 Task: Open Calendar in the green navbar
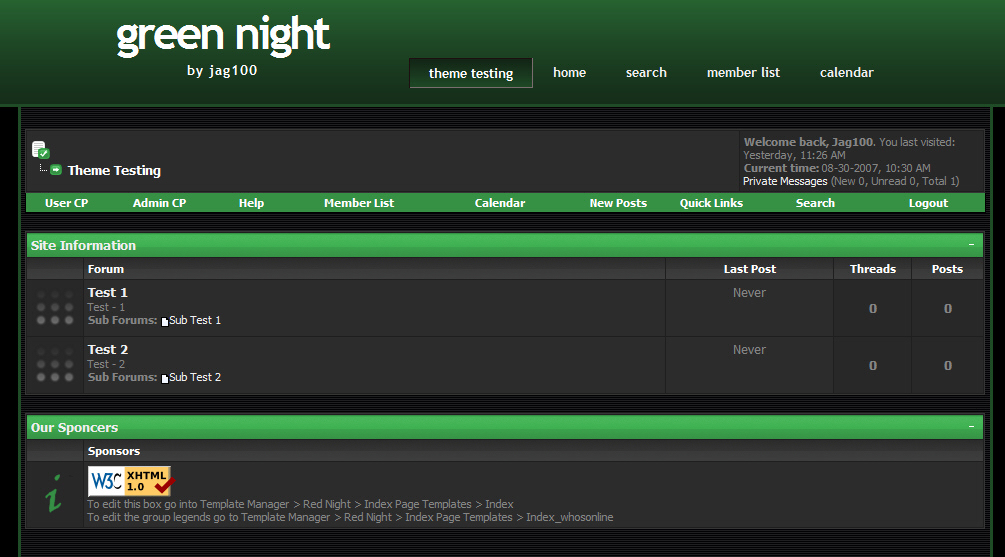tap(500, 203)
